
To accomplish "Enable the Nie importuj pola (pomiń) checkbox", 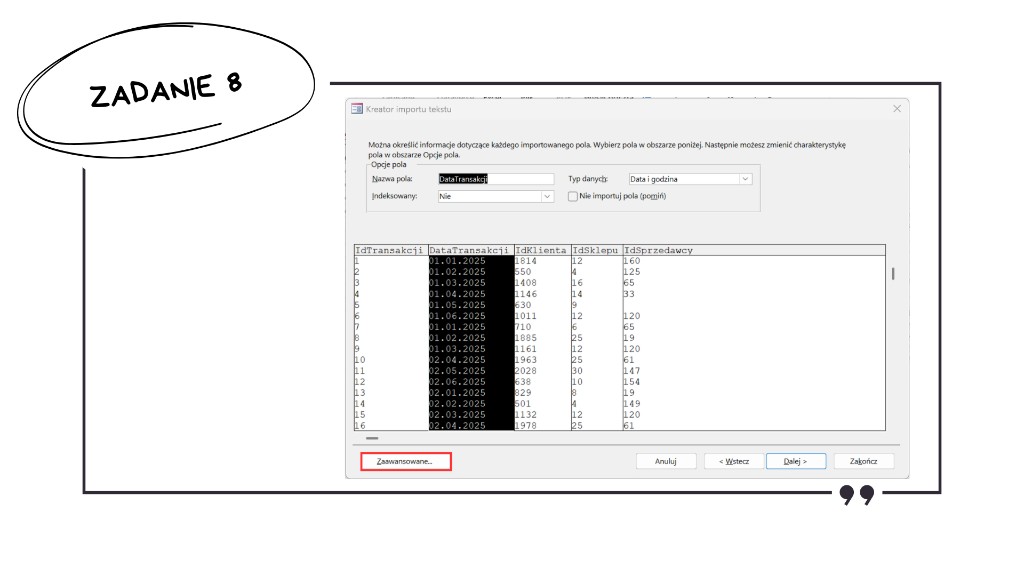I will [x=573, y=196].
